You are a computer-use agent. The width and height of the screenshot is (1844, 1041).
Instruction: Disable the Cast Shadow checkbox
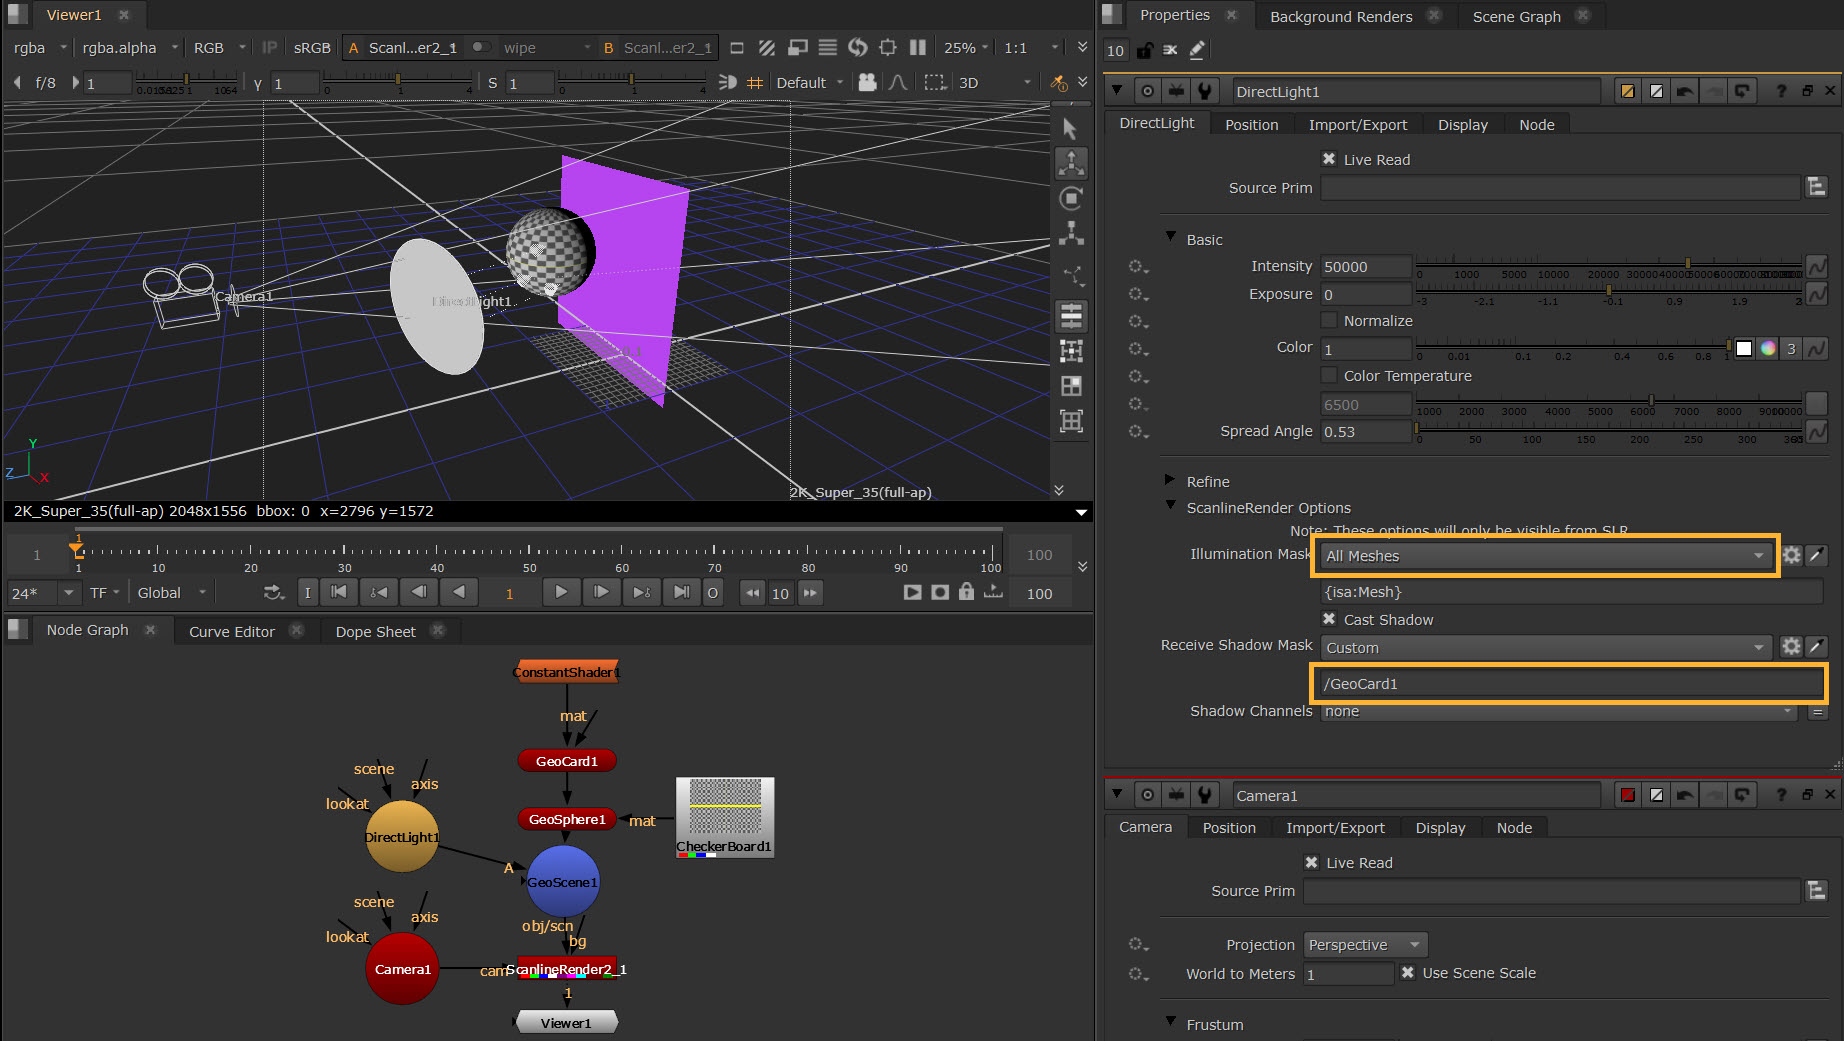coord(1329,619)
